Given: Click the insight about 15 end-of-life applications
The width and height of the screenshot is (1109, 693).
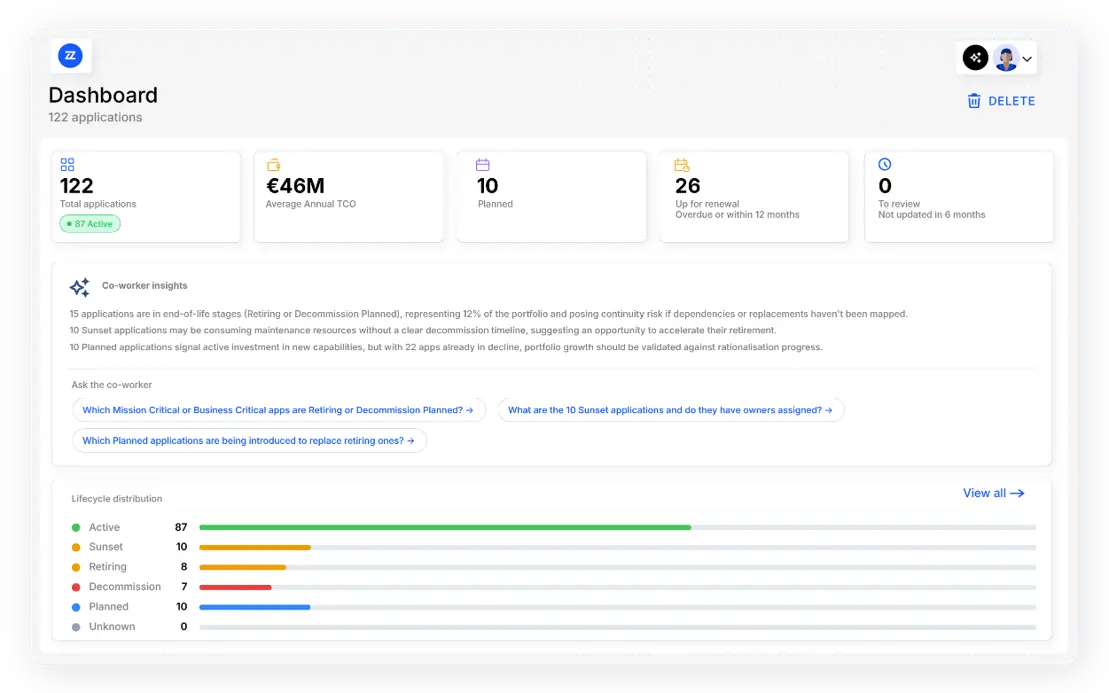Looking at the screenshot, I should click(488, 314).
